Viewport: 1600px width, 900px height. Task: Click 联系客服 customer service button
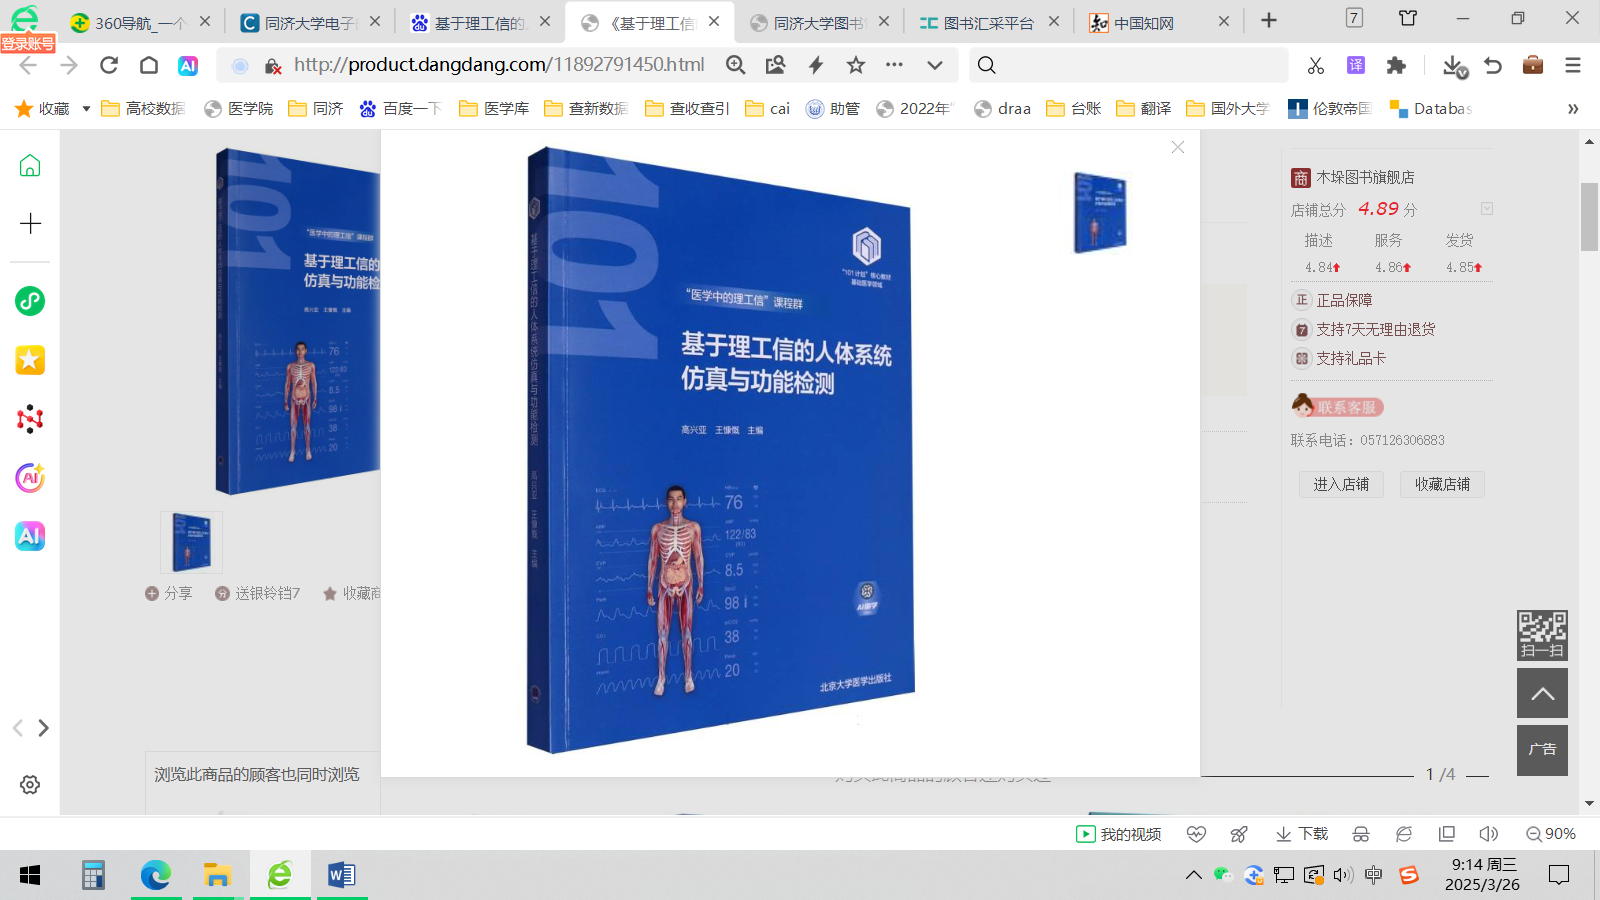tap(1337, 406)
